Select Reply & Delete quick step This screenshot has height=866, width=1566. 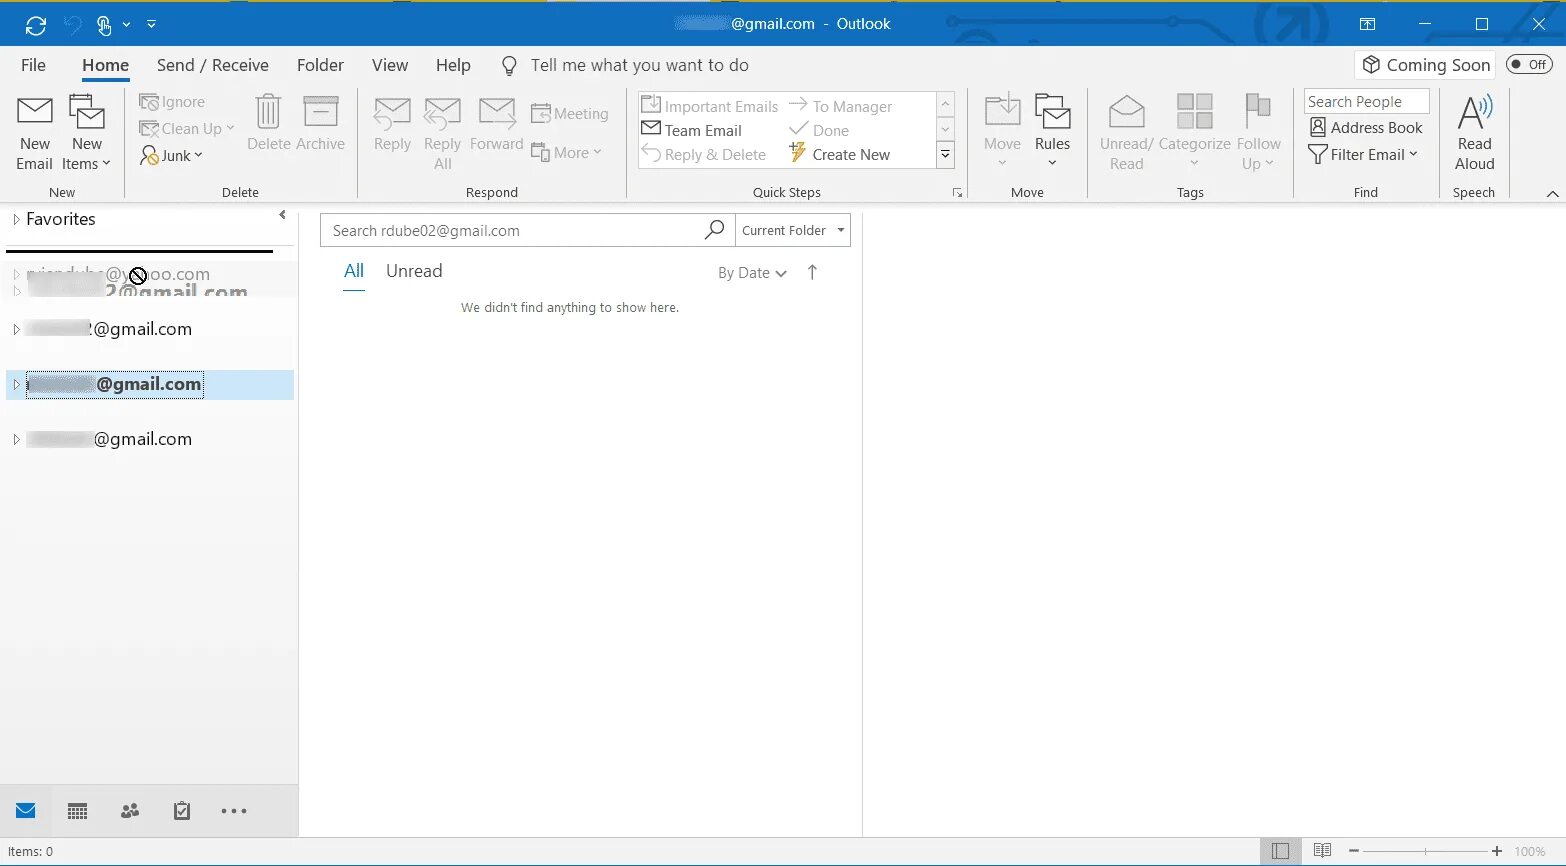[704, 154]
